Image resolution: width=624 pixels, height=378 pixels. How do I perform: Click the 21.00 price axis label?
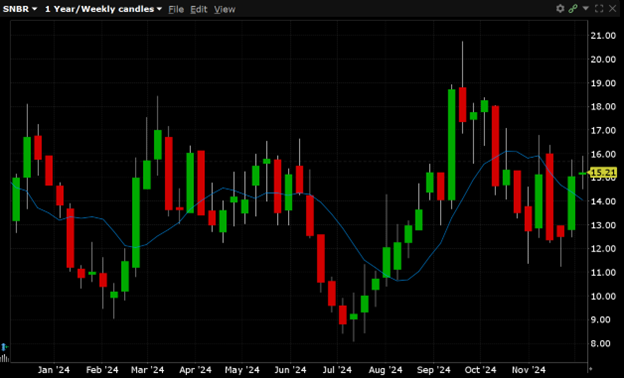[603, 35]
